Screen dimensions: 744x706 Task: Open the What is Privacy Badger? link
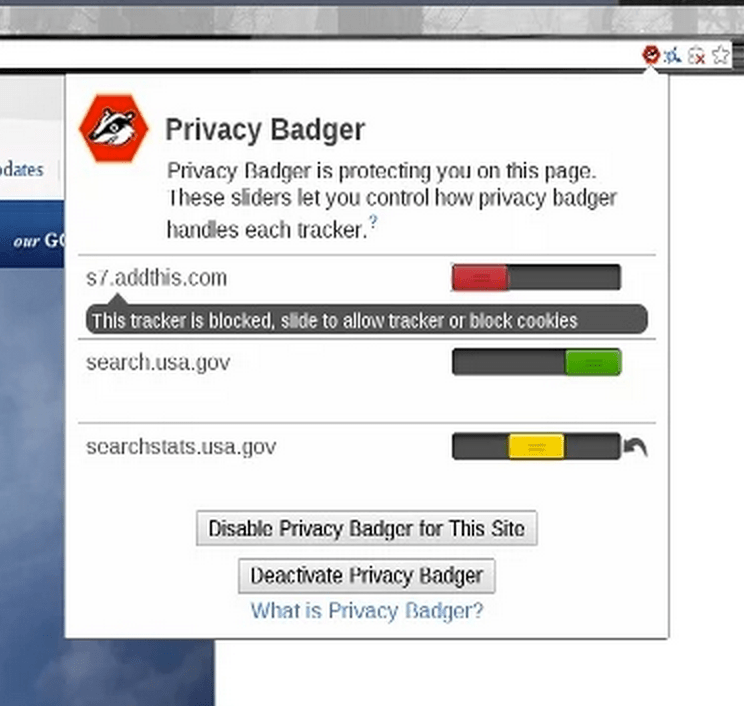(366, 610)
